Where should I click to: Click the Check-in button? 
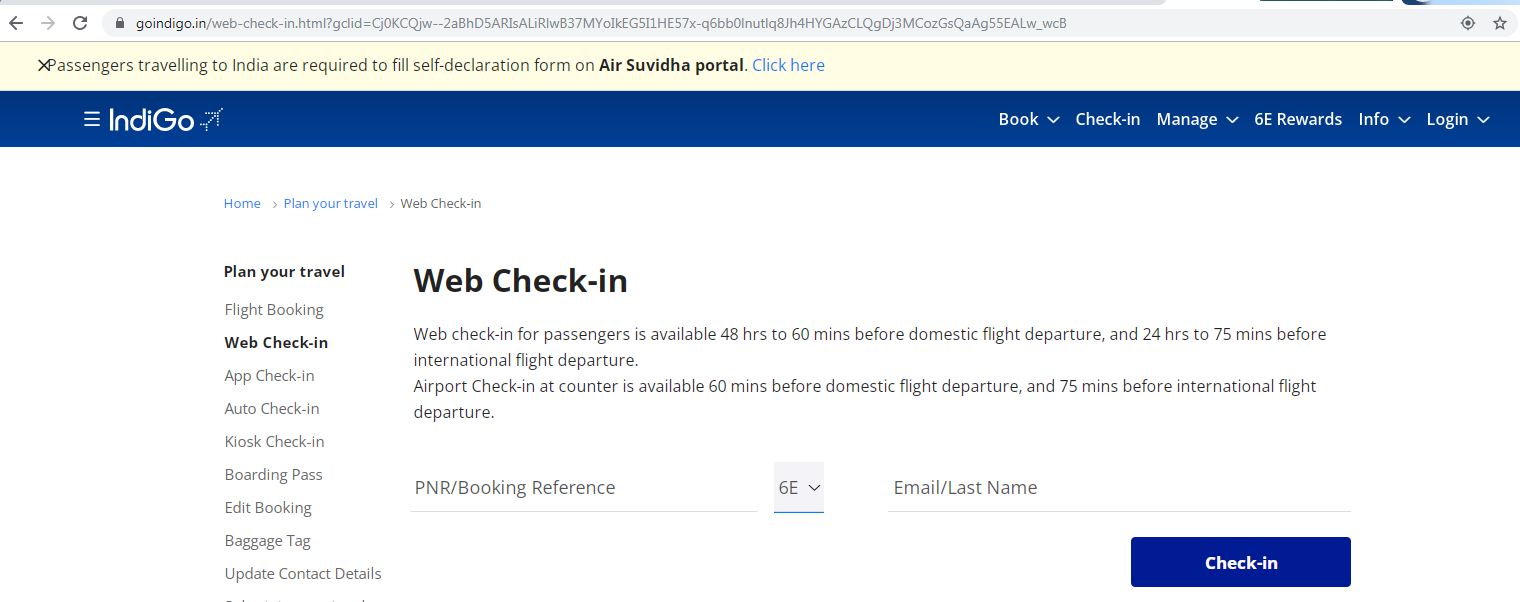point(1240,562)
